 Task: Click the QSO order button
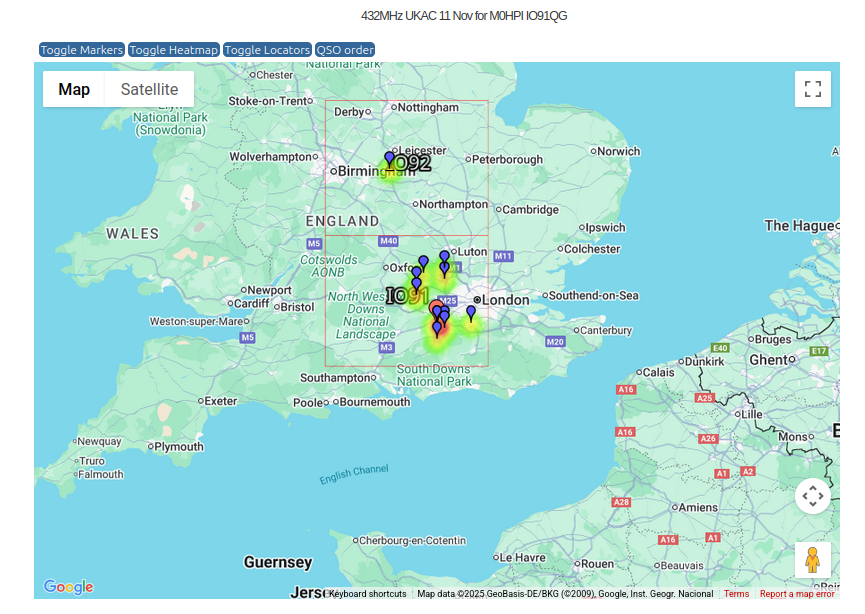click(x=345, y=50)
